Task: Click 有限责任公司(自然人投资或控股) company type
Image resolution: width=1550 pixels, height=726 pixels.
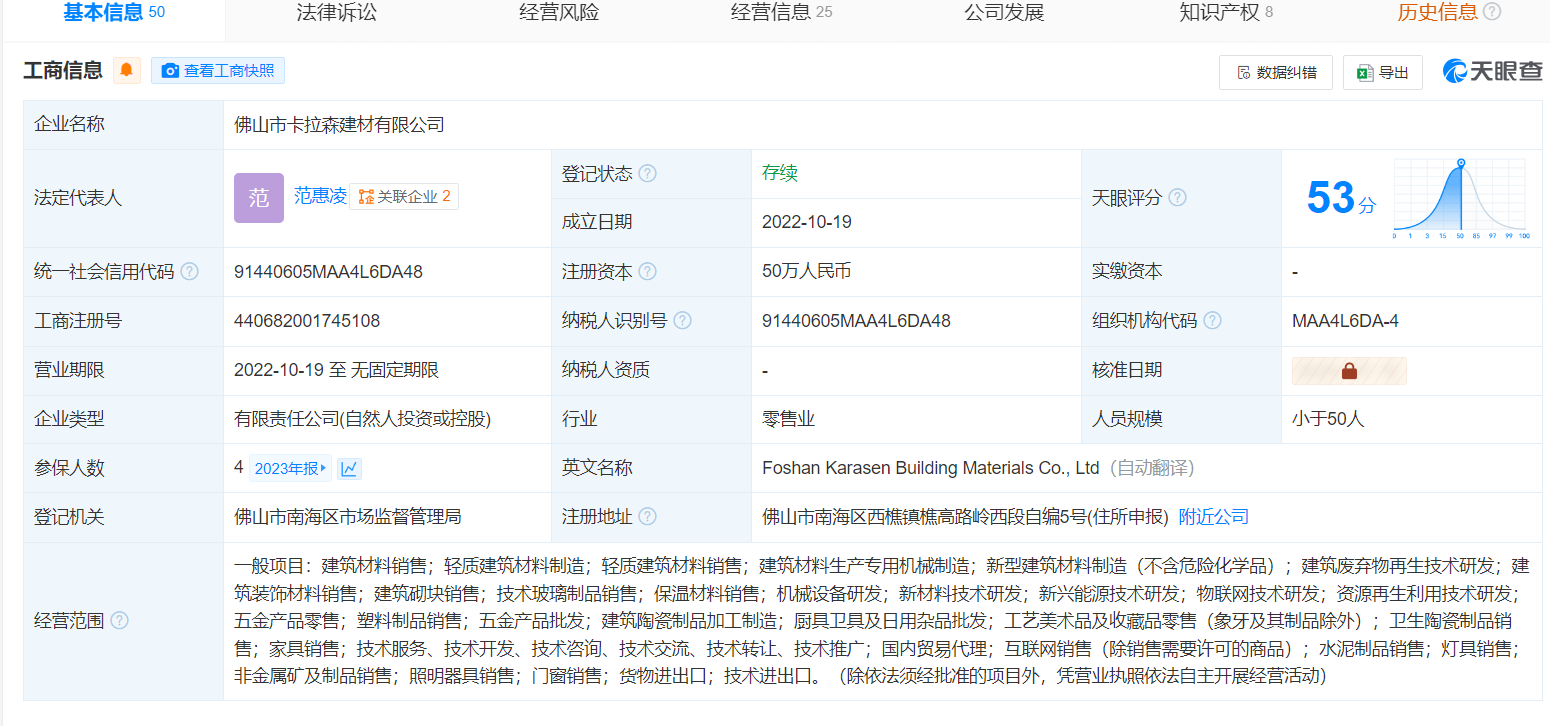Action: (x=363, y=419)
